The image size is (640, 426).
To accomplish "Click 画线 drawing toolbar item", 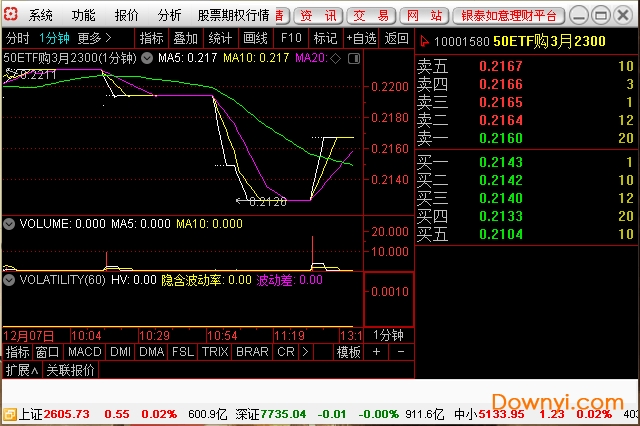I will pyautogui.click(x=256, y=39).
